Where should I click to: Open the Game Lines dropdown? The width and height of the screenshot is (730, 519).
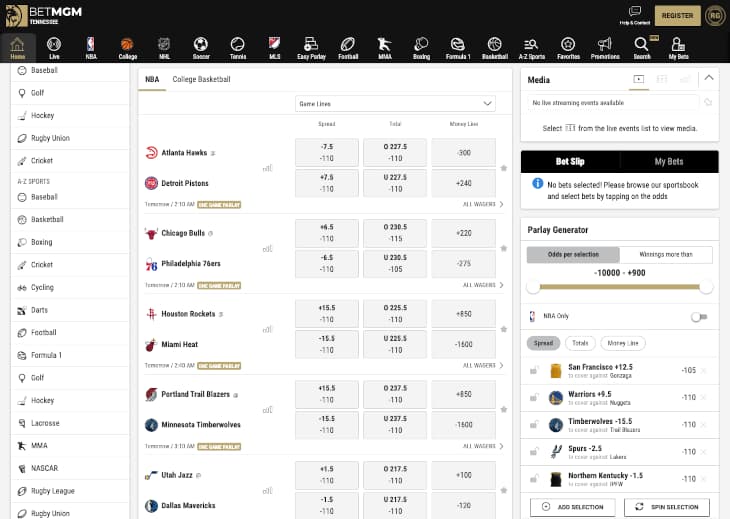[x=395, y=103]
